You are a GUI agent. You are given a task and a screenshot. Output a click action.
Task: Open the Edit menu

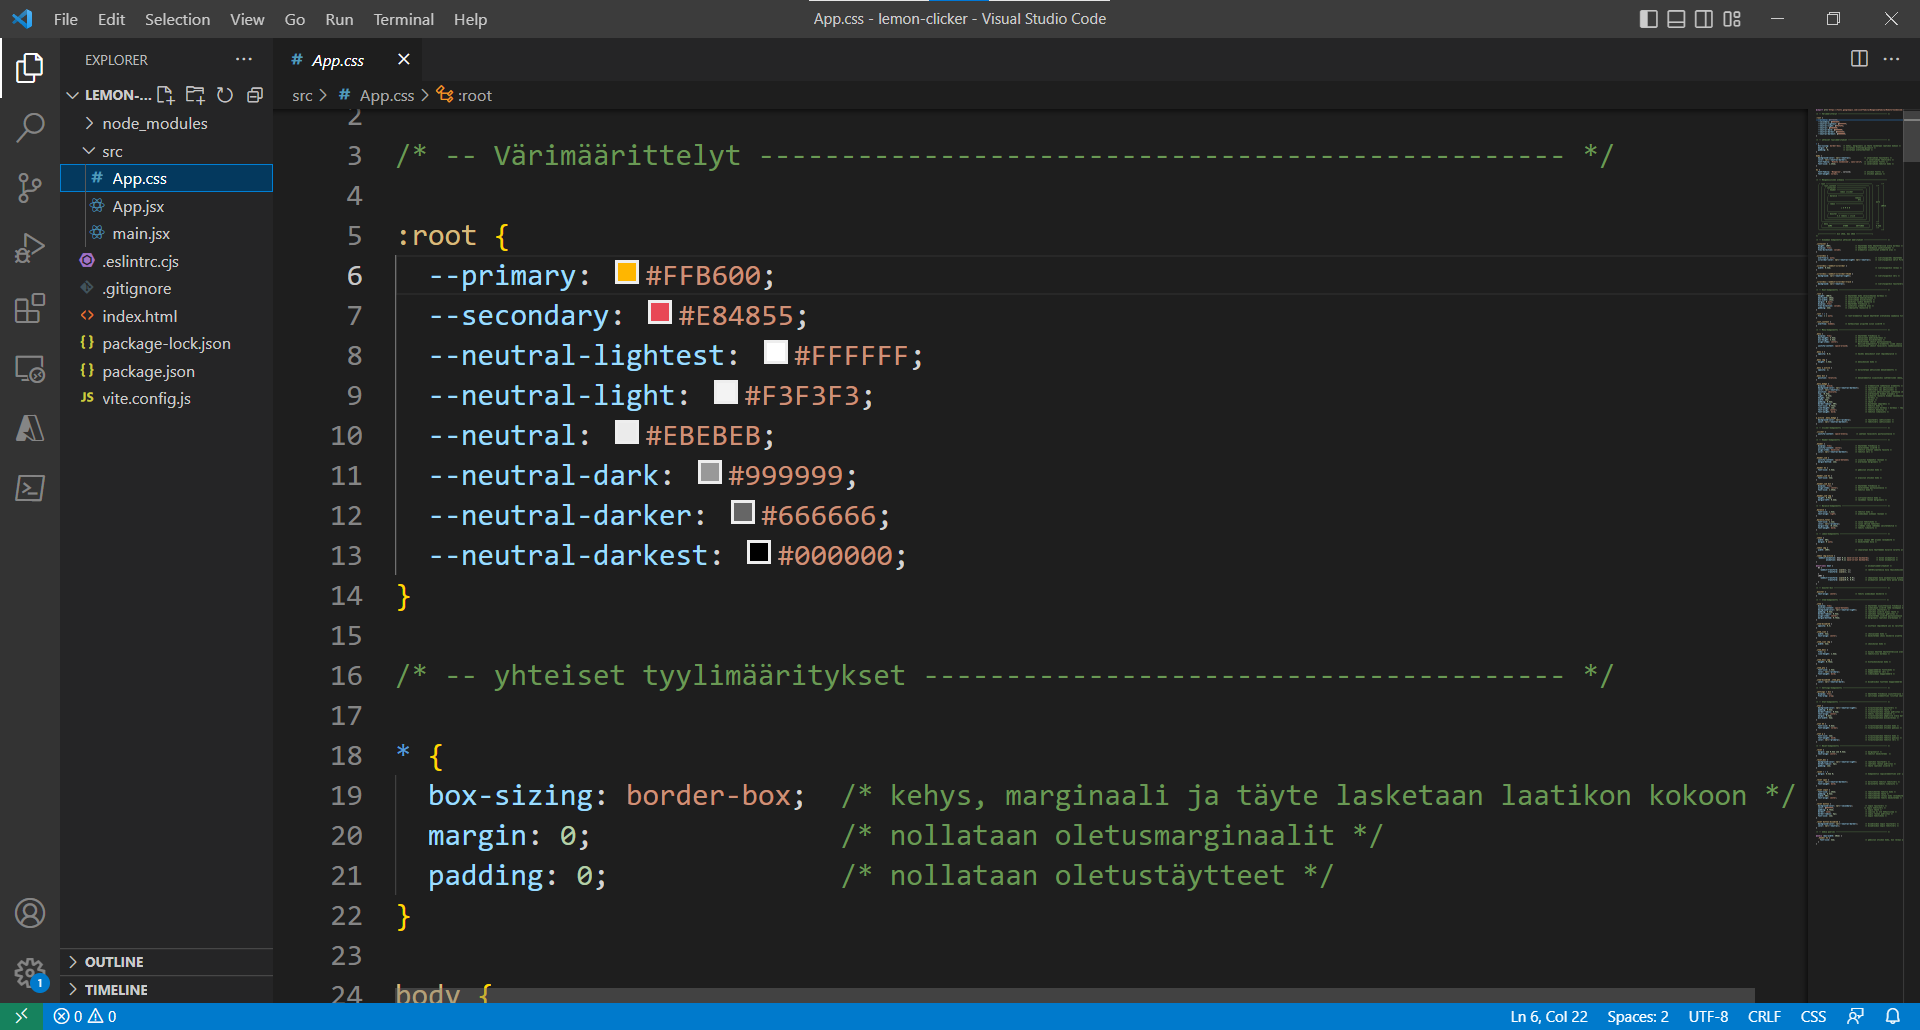click(x=111, y=19)
